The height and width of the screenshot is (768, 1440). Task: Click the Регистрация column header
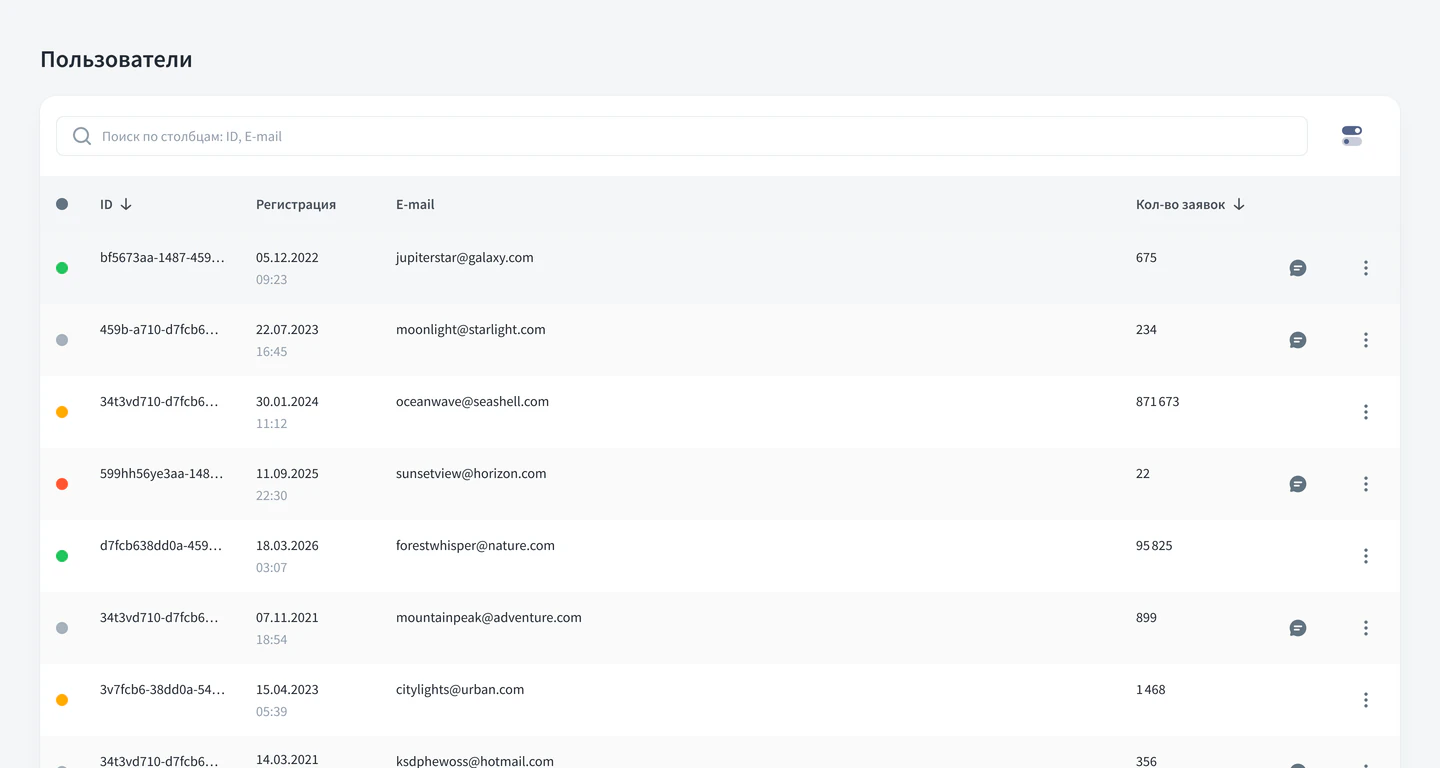296,204
